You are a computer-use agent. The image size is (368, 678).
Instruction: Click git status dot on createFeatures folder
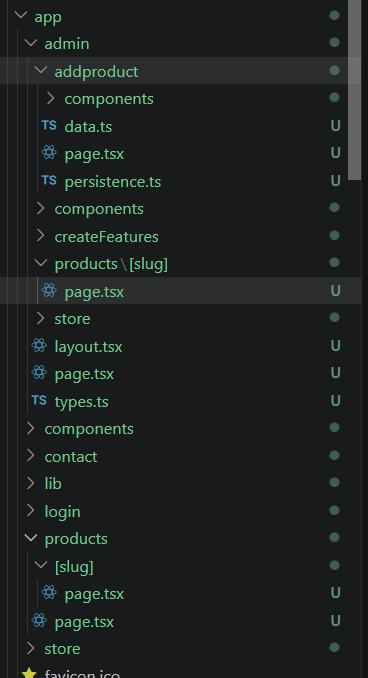(x=334, y=236)
